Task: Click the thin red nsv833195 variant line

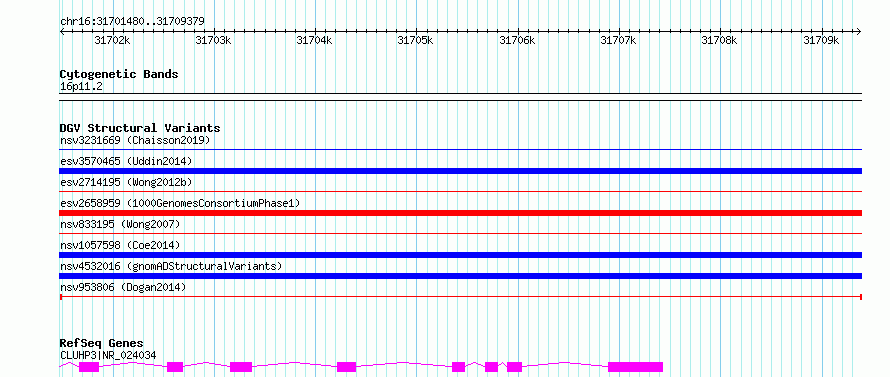Action: (x=461, y=233)
